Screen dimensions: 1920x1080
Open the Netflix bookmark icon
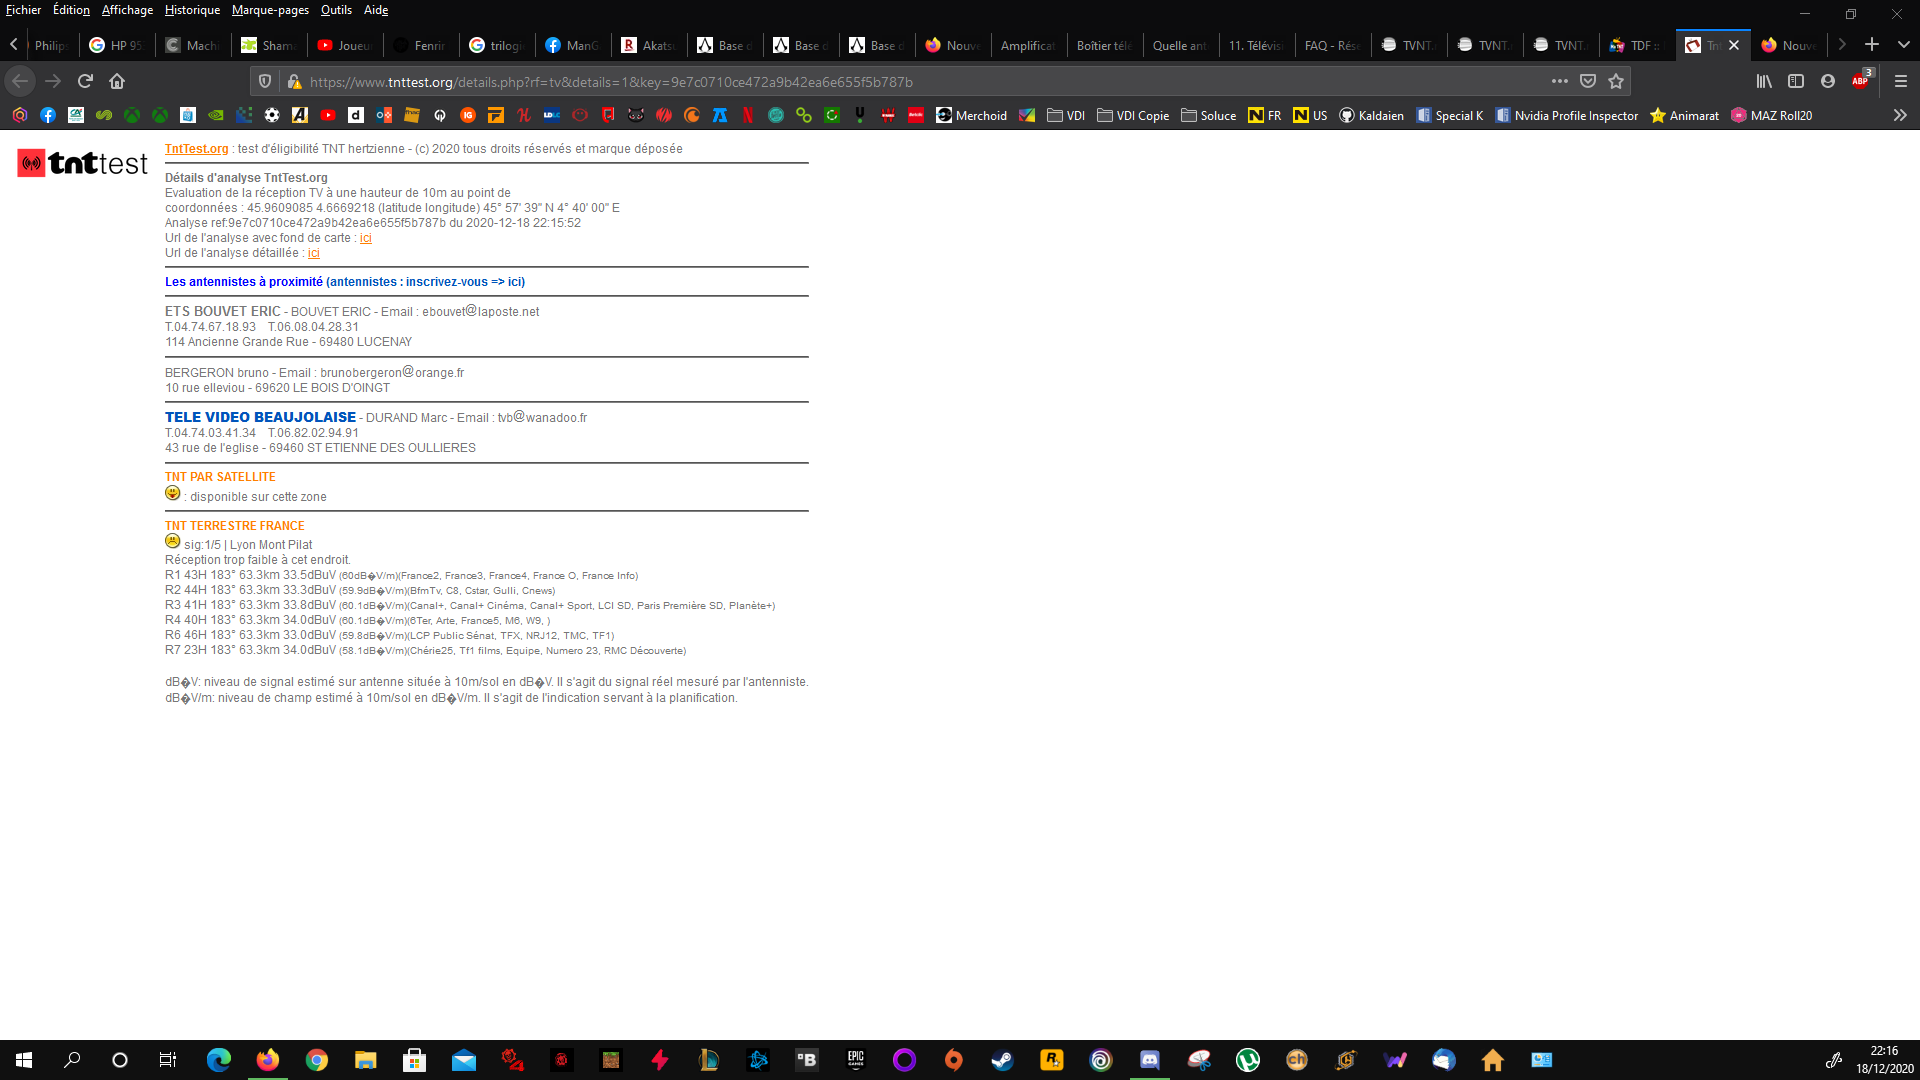click(747, 115)
